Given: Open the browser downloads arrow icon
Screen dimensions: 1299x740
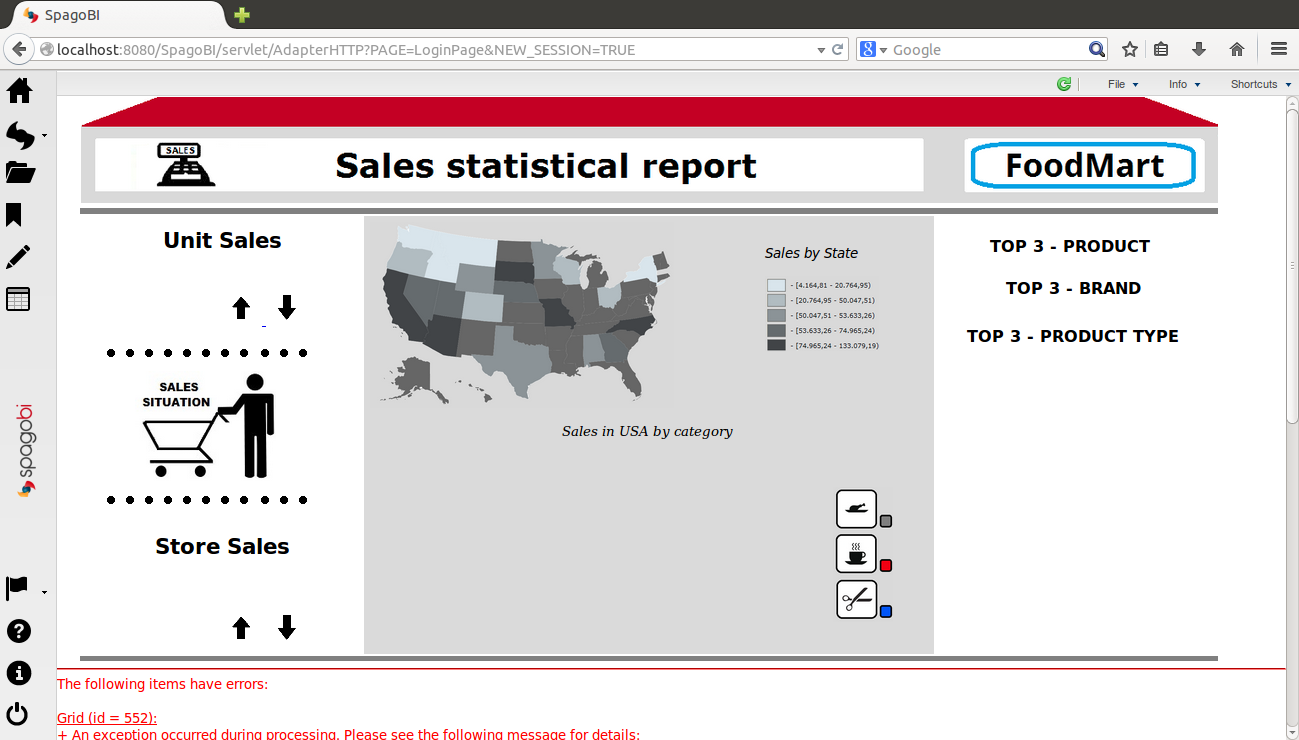Looking at the screenshot, I should pyautogui.click(x=1199, y=49).
